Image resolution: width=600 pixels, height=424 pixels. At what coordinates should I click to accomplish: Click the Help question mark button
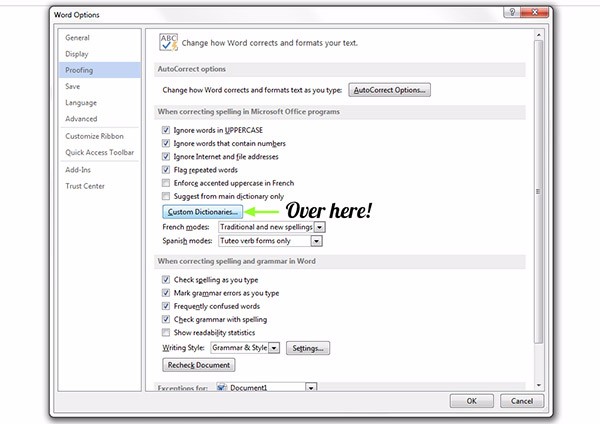(x=512, y=12)
